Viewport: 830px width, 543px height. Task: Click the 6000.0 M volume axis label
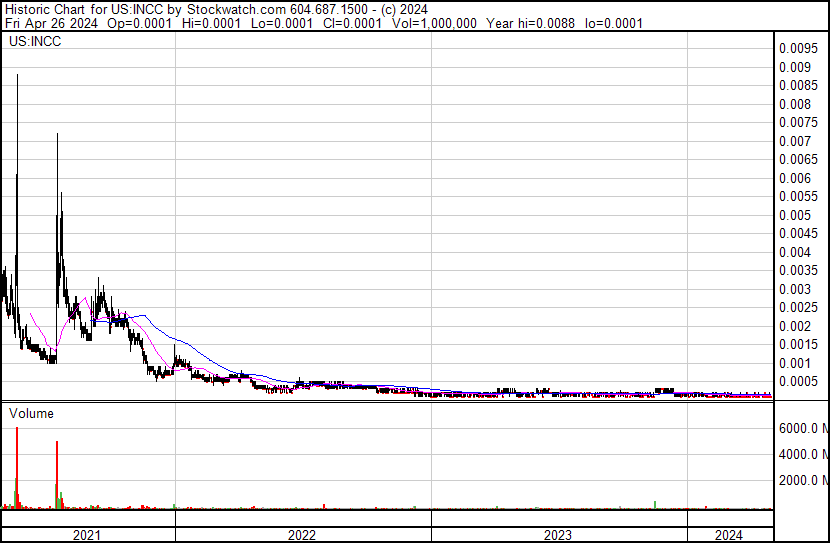point(804,428)
